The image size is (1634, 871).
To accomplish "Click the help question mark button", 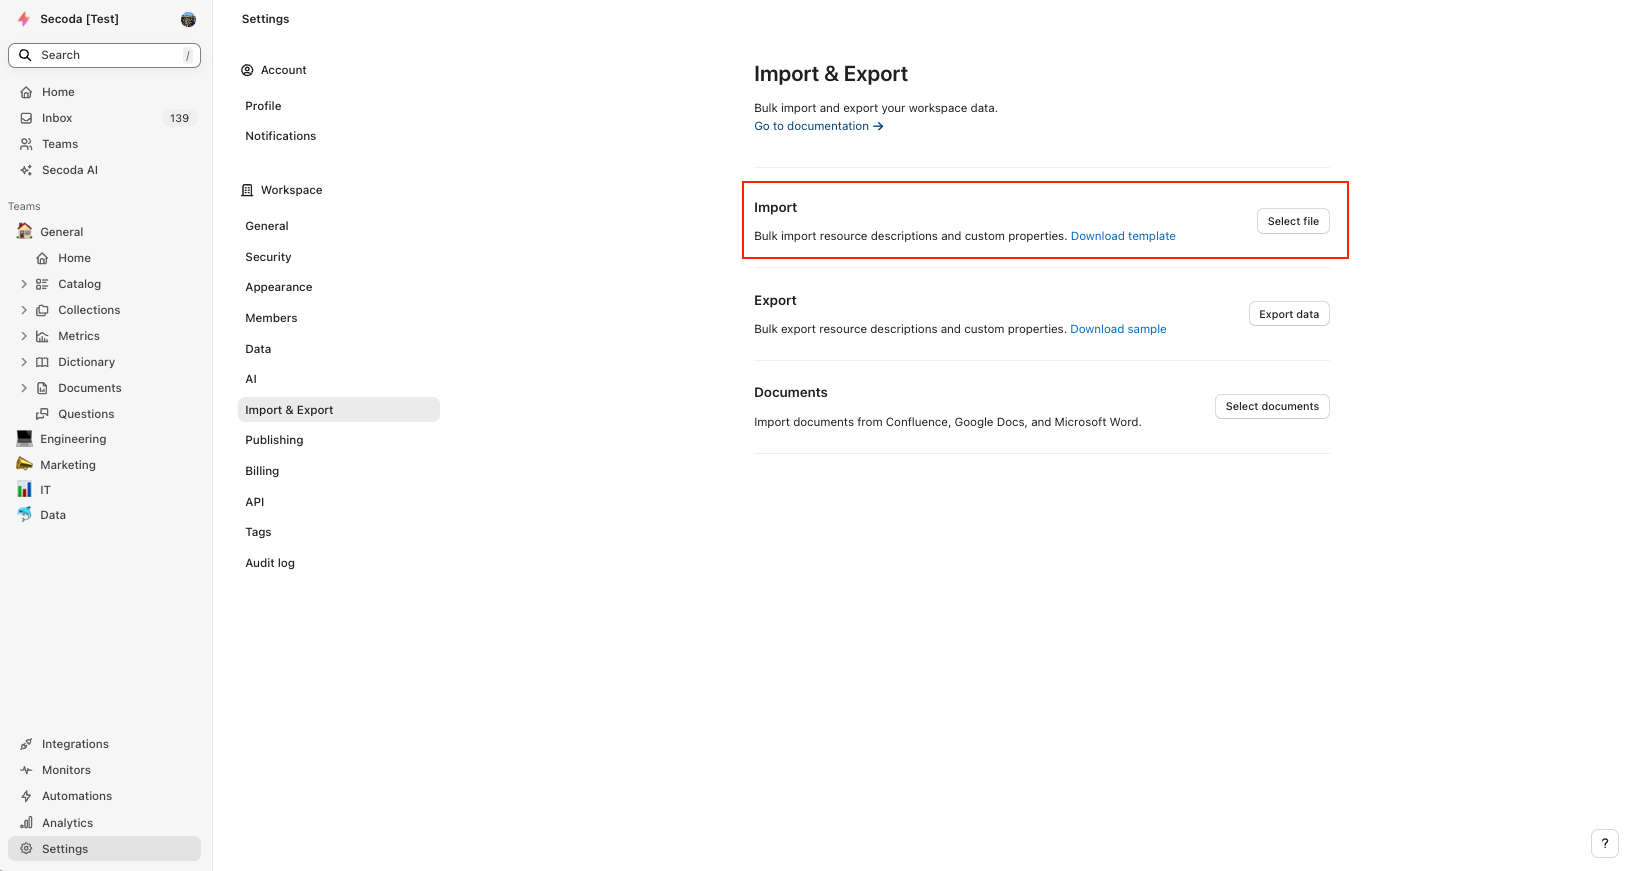I will click(x=1604, y=843).
